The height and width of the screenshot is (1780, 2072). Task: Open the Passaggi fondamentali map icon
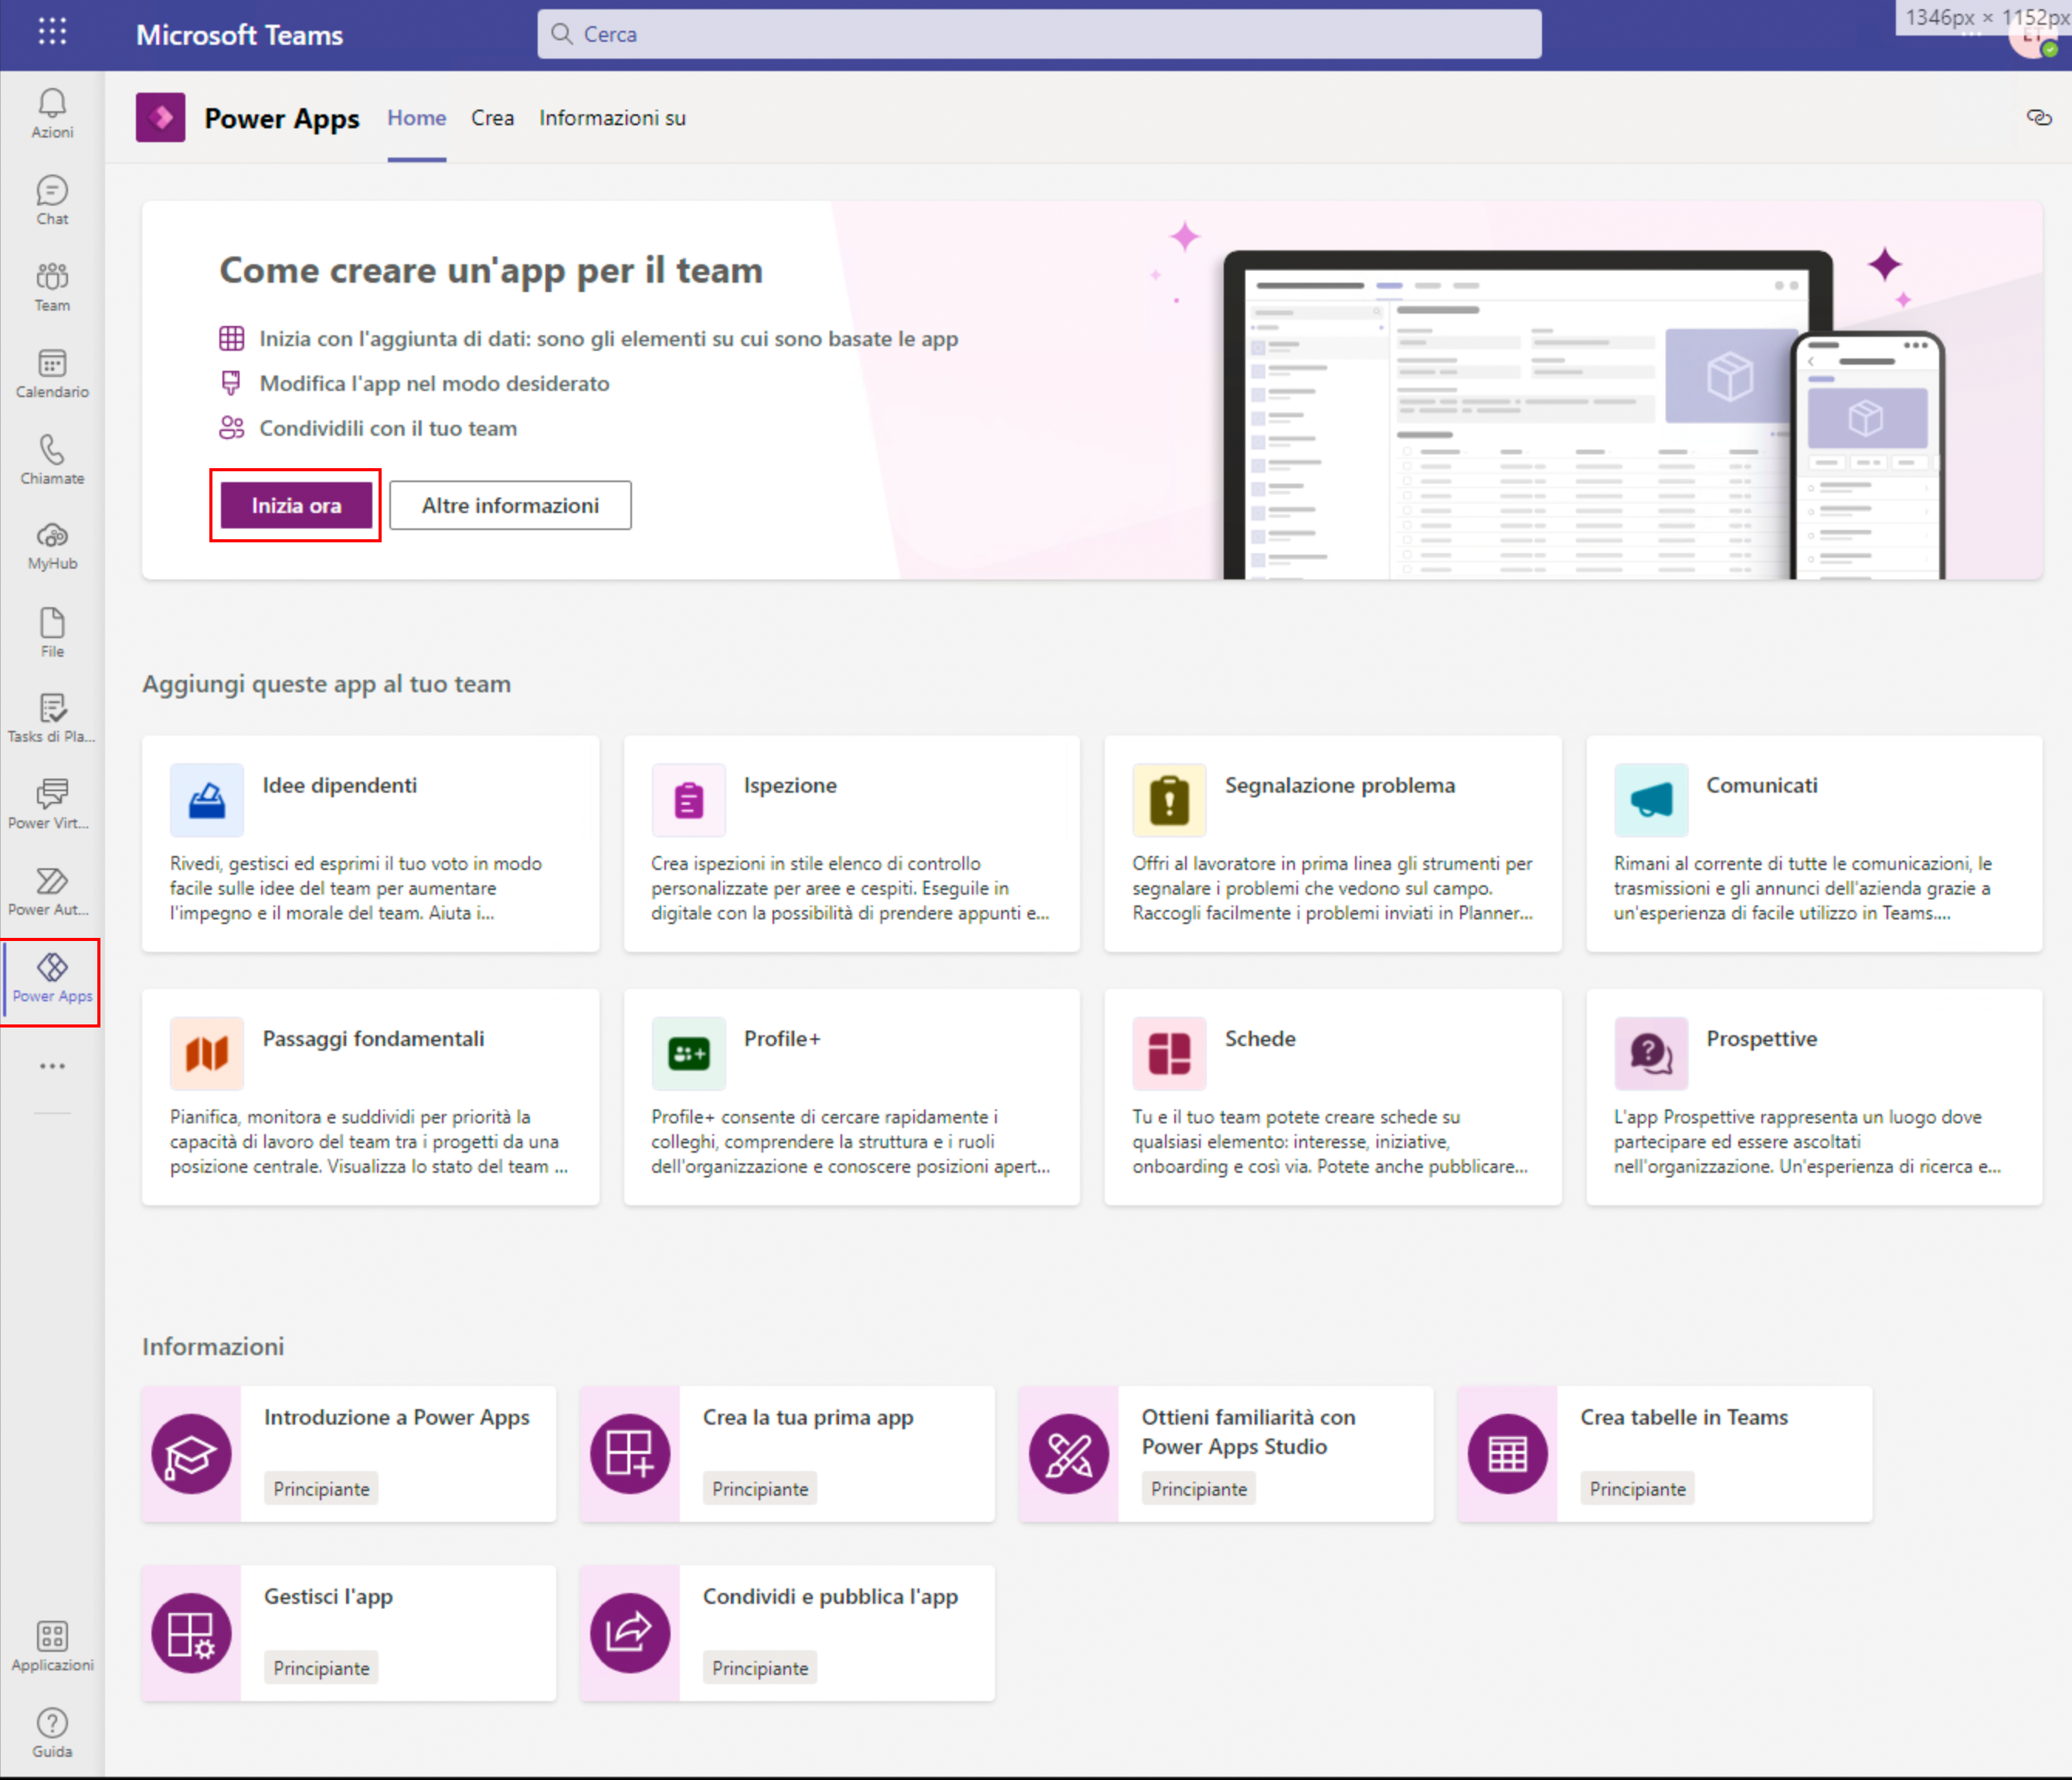(207, 1054)
